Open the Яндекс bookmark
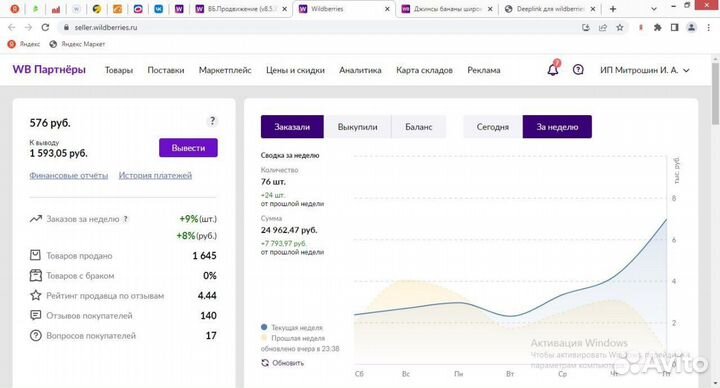The image size is (720, 388). pyautogui.click(x=24, y=44)
